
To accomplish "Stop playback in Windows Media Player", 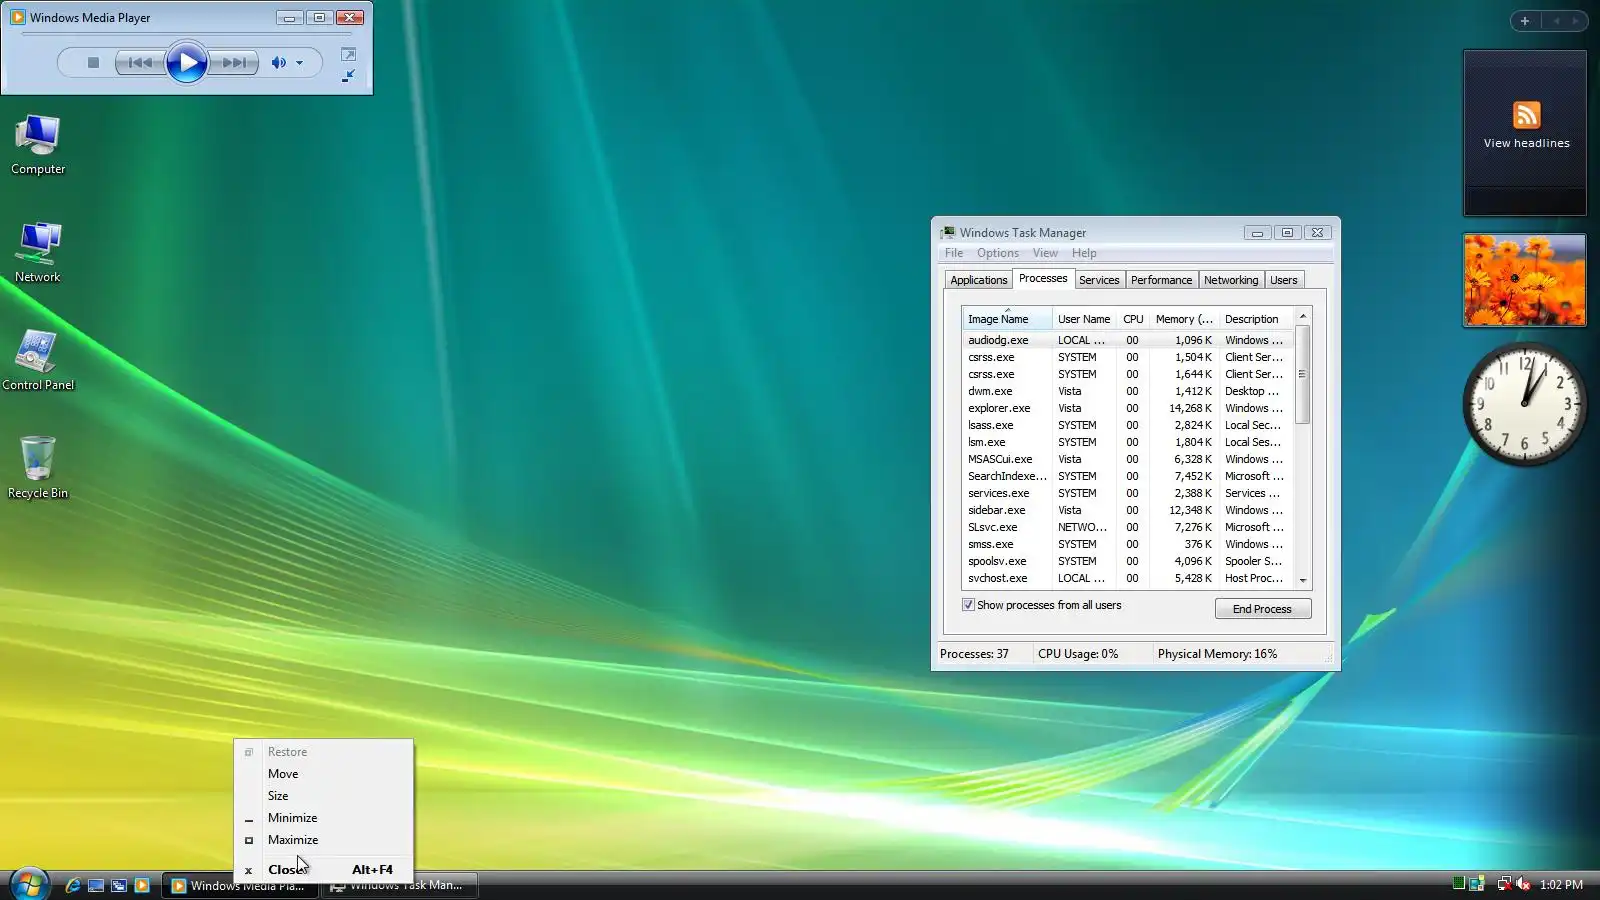I will coord(93,63).
